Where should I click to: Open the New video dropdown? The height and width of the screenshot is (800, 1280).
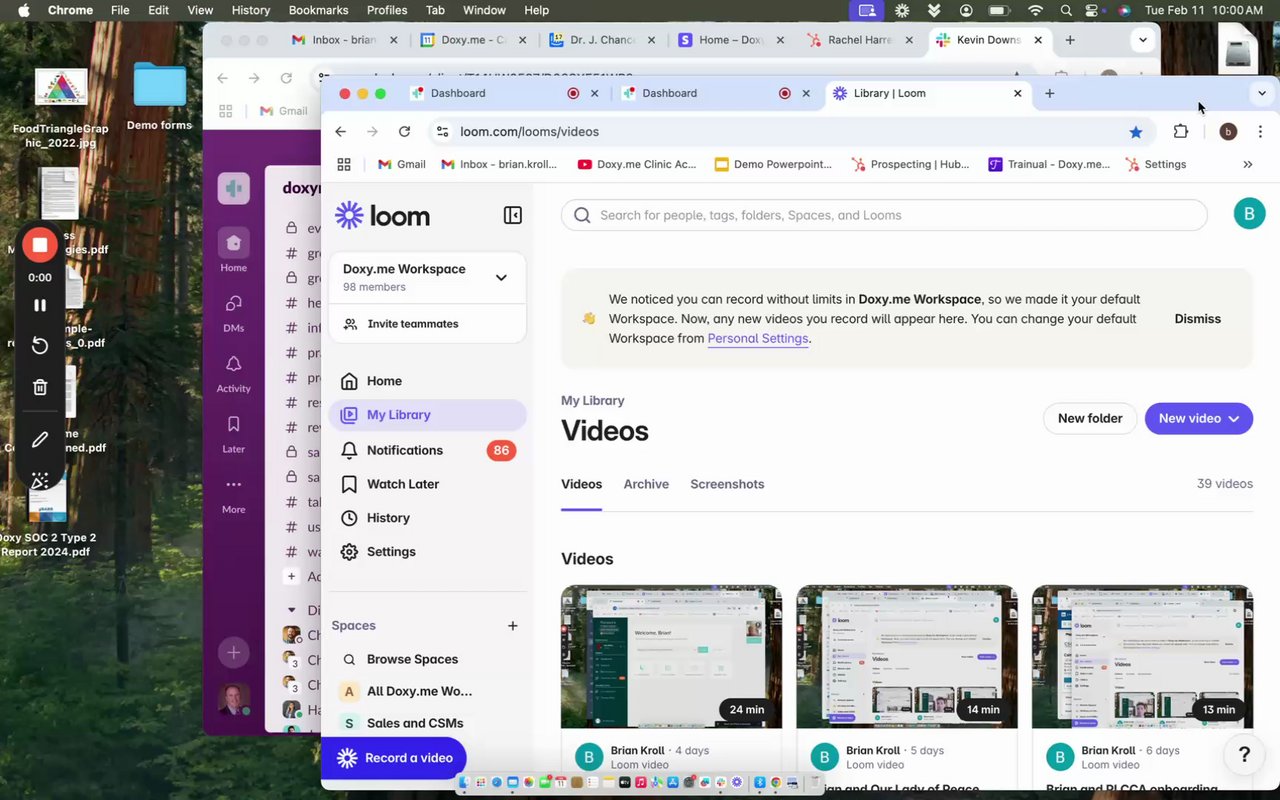tap(1198, 418)
